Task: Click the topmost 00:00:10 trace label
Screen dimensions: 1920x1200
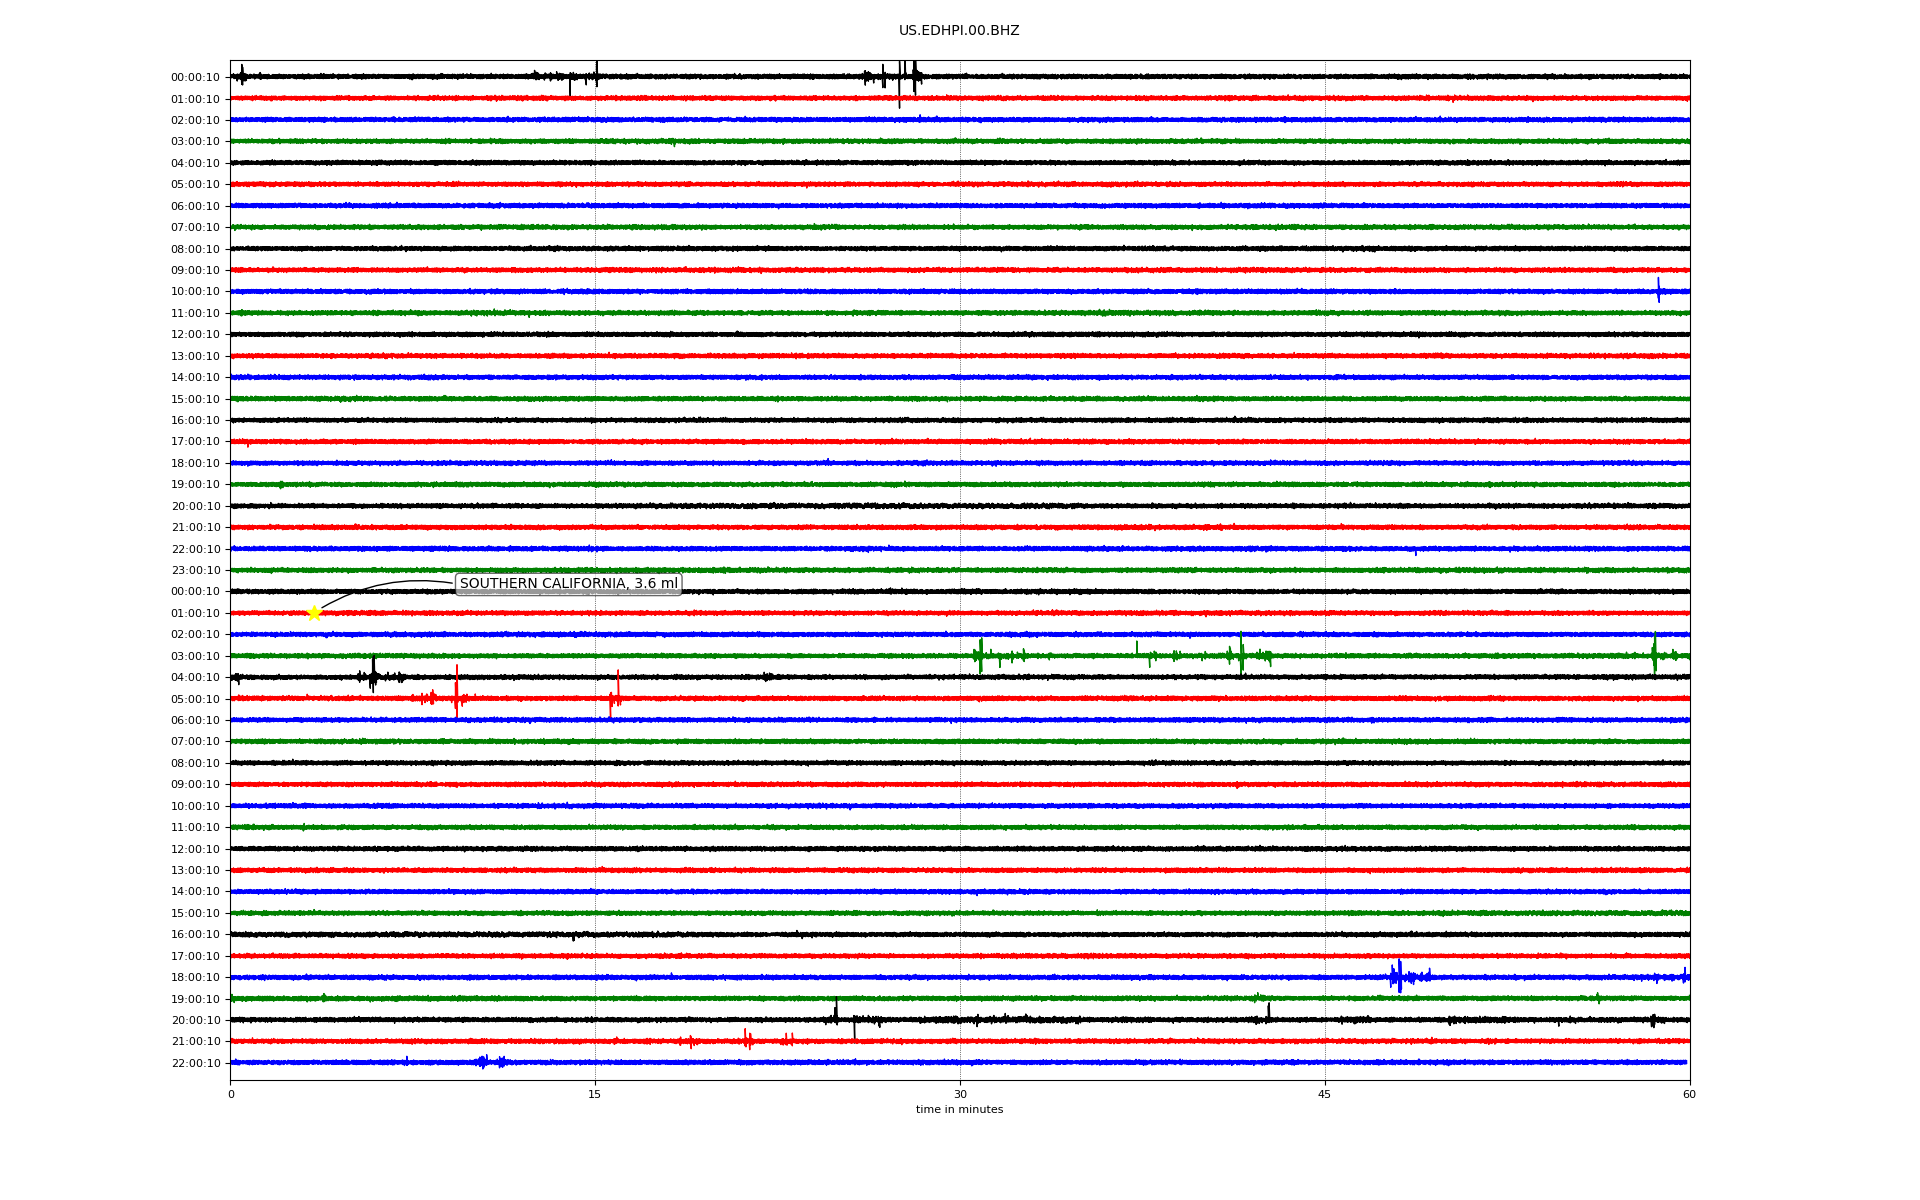Action: coord(196,78)
